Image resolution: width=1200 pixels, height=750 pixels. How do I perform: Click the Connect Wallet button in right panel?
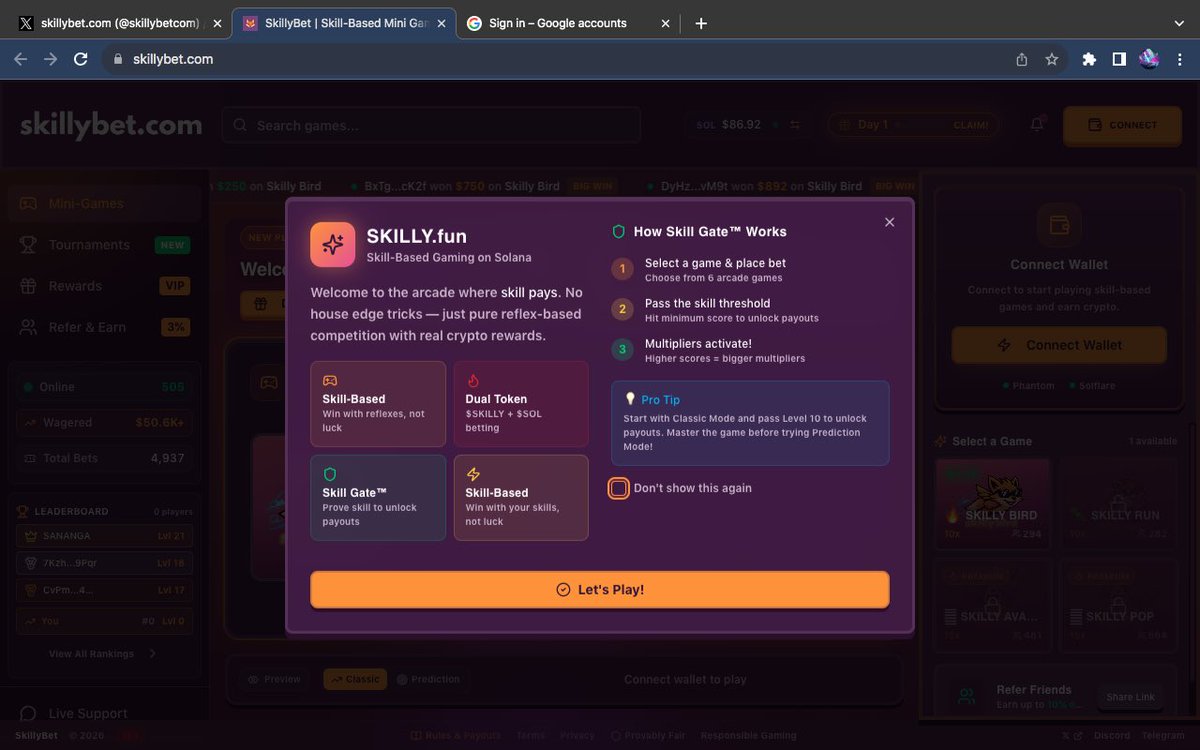click(1059, 345)
